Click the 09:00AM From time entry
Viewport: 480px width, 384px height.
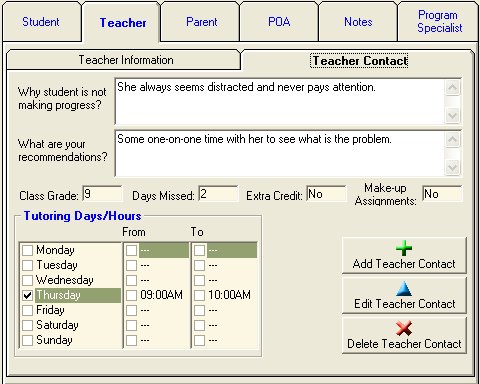[161, 295]
